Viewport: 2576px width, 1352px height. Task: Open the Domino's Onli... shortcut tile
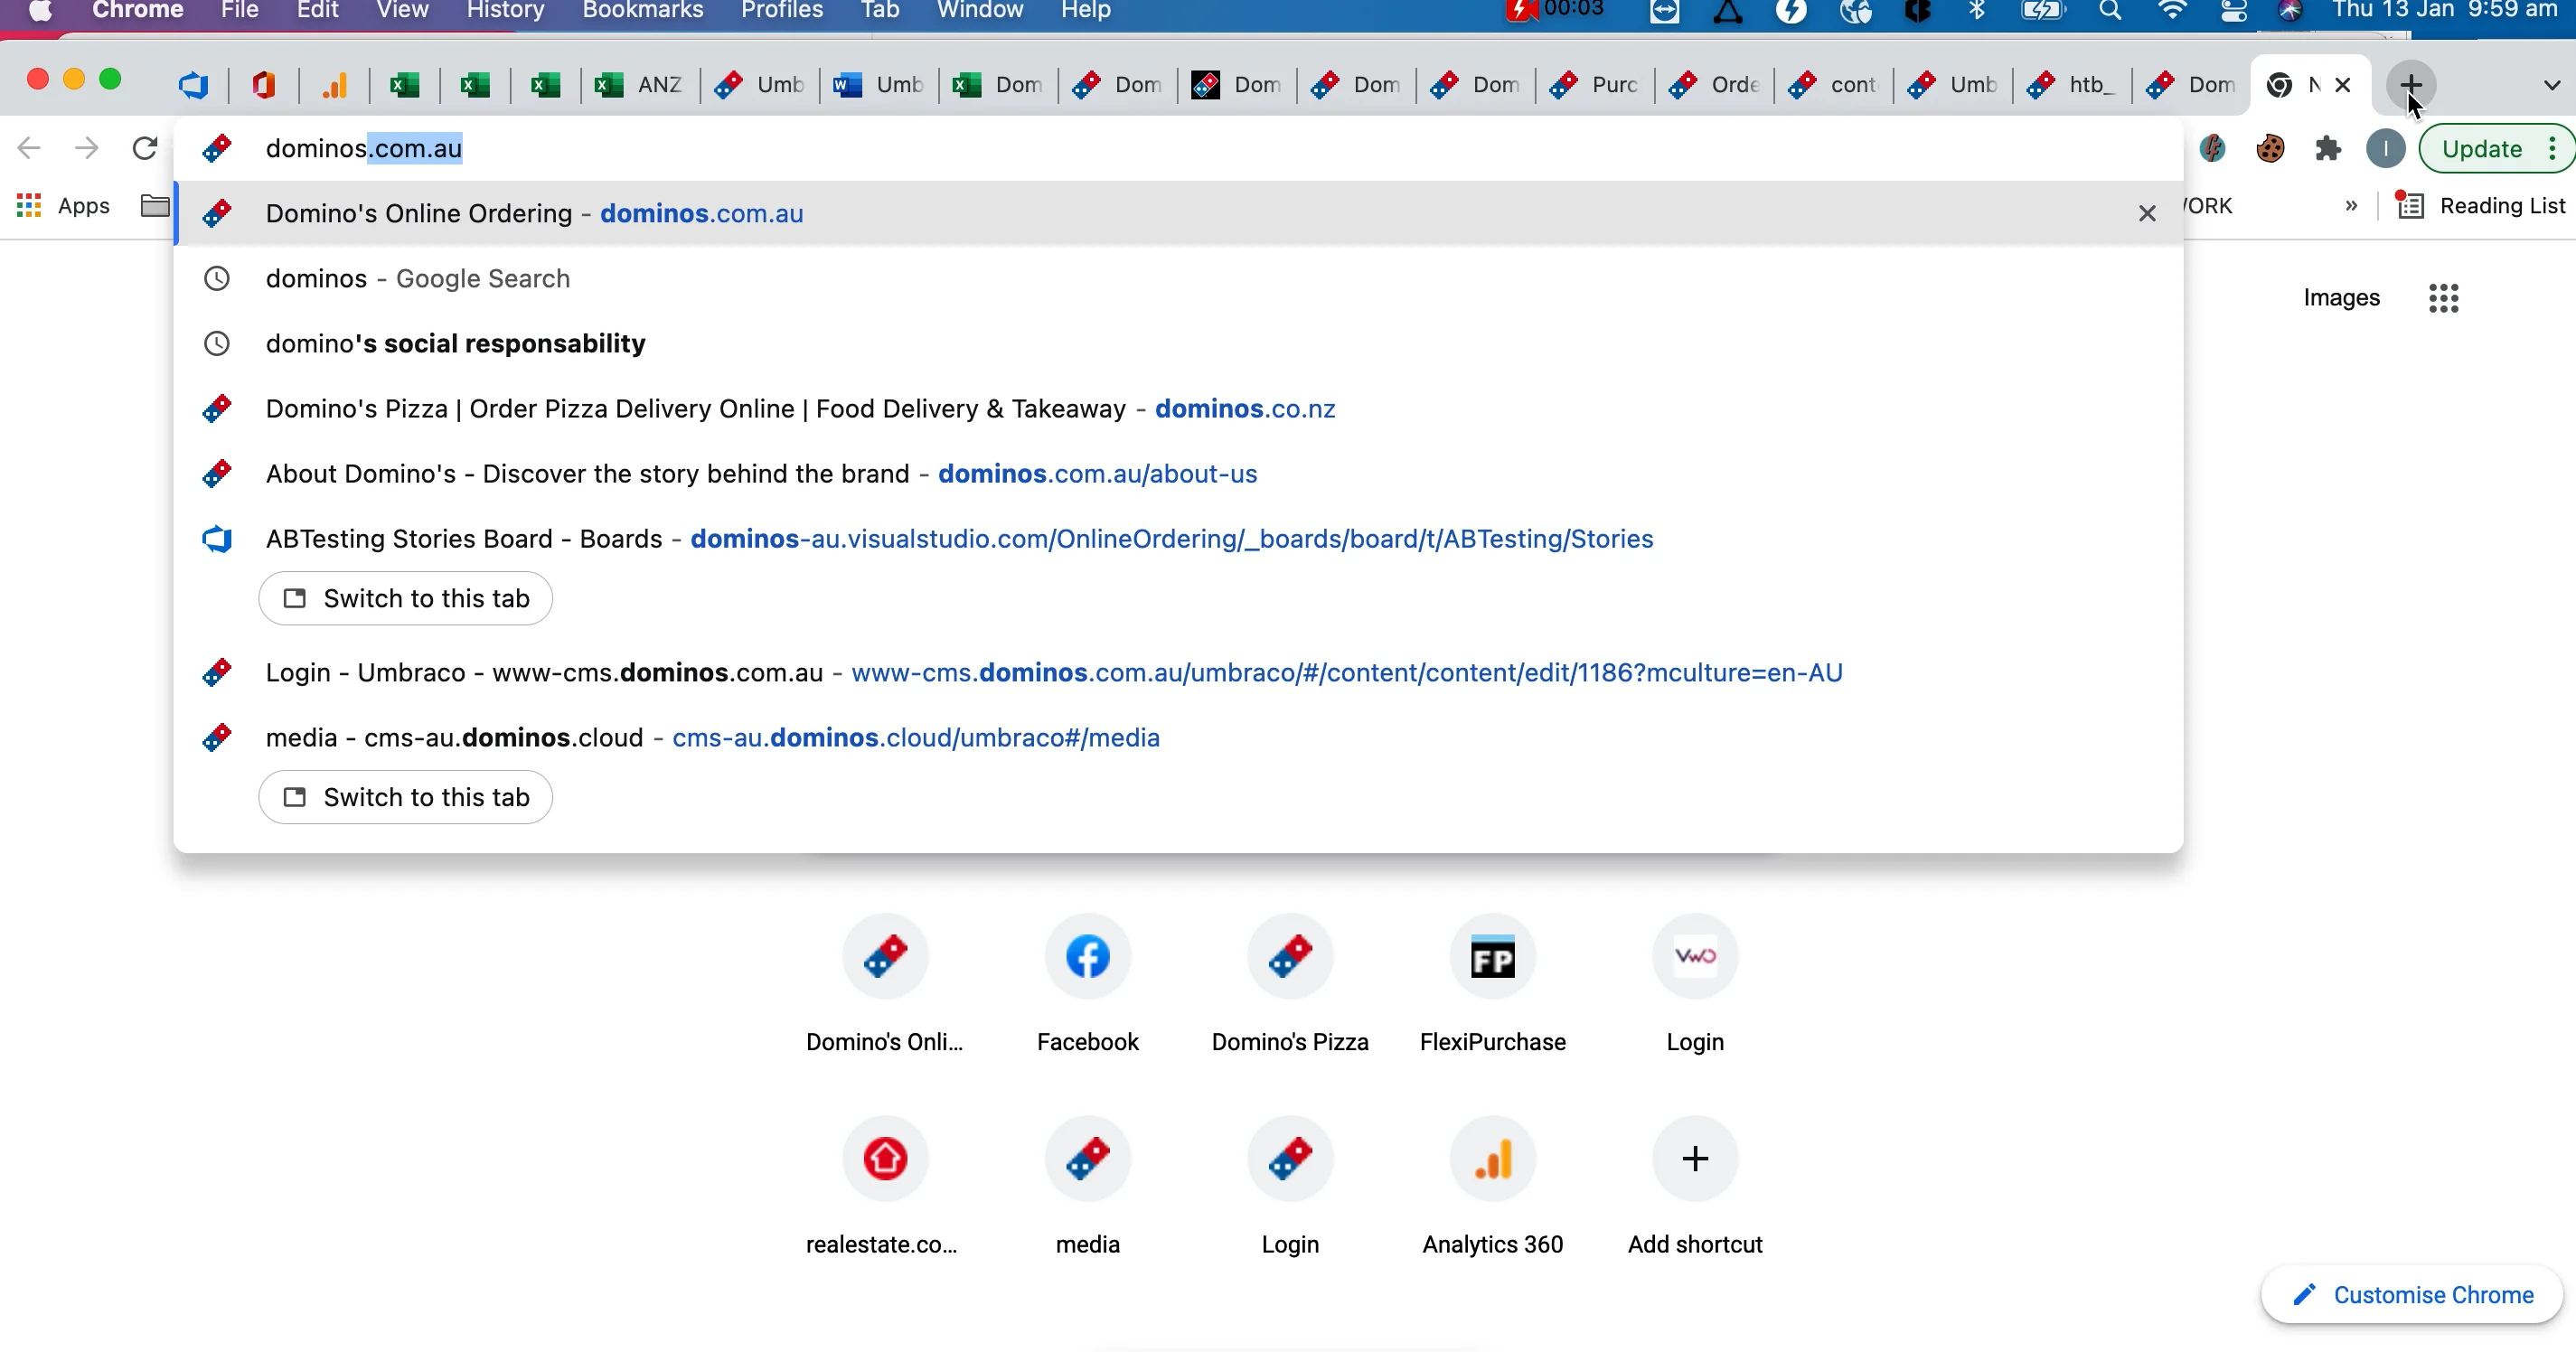885,984
